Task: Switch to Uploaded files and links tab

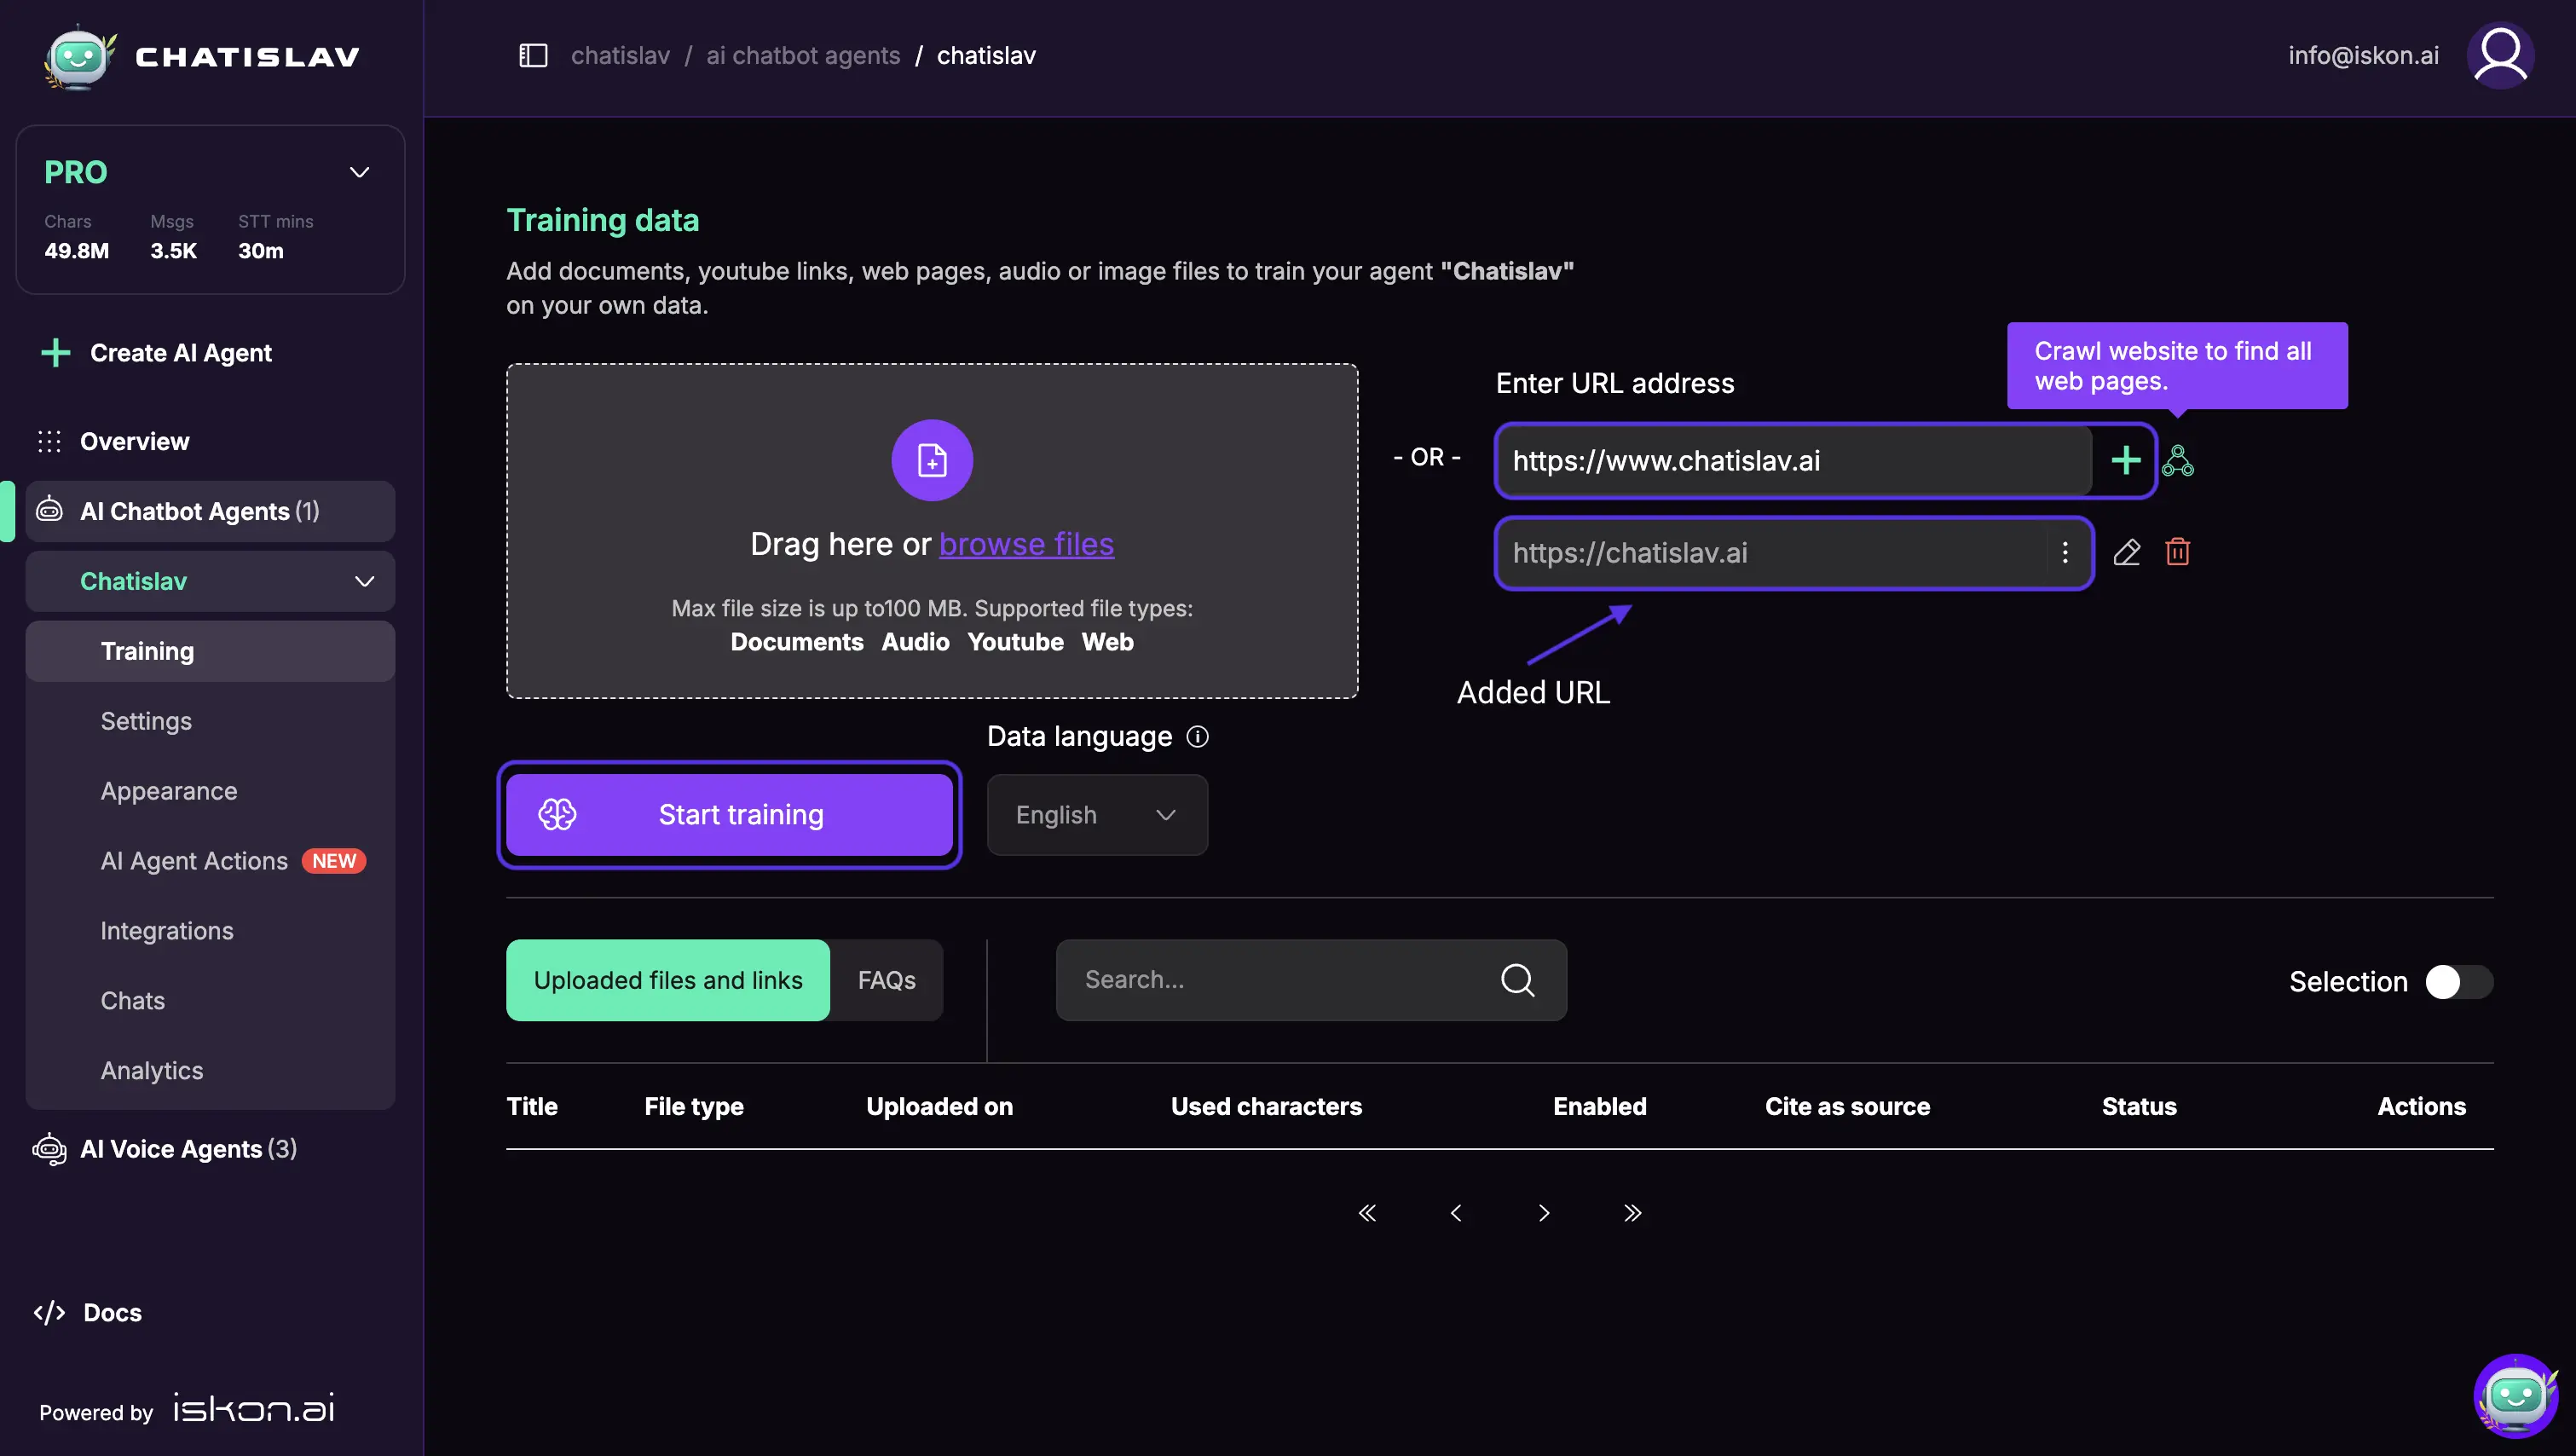Action: click(668, 980)
